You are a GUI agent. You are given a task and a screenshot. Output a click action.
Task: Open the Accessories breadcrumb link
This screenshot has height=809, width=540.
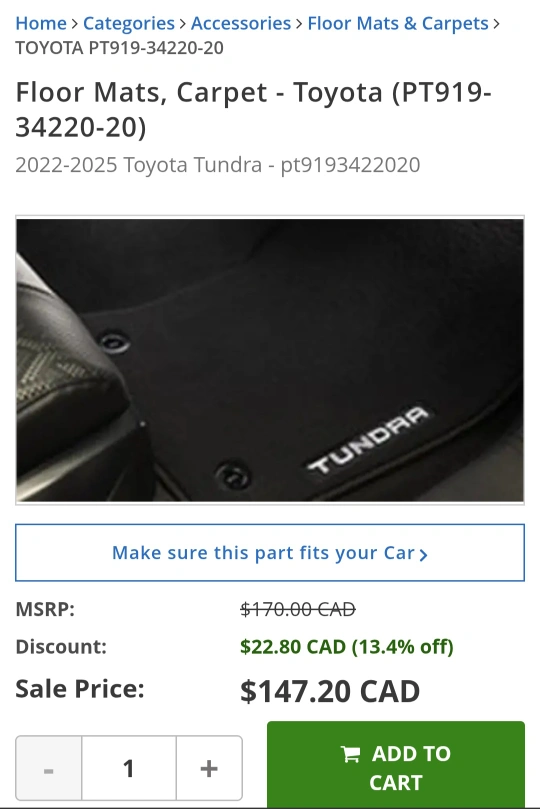[x=240, y=23]
